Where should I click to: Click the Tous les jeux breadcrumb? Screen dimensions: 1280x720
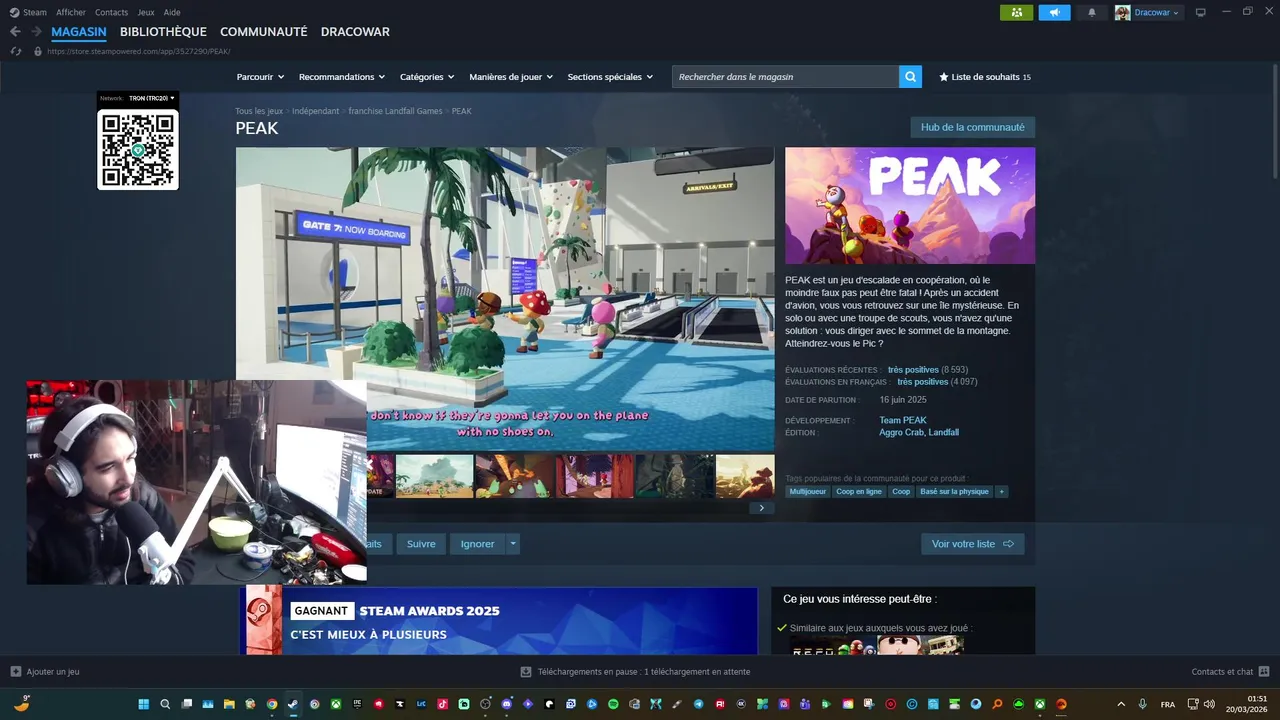(x=259, y=111)
